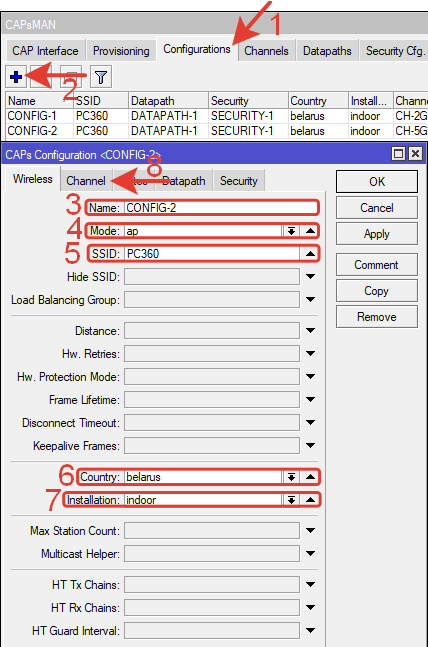Viewport: 428px width, 647px height.
Task: Click the OK button
Action: point(377,182)
